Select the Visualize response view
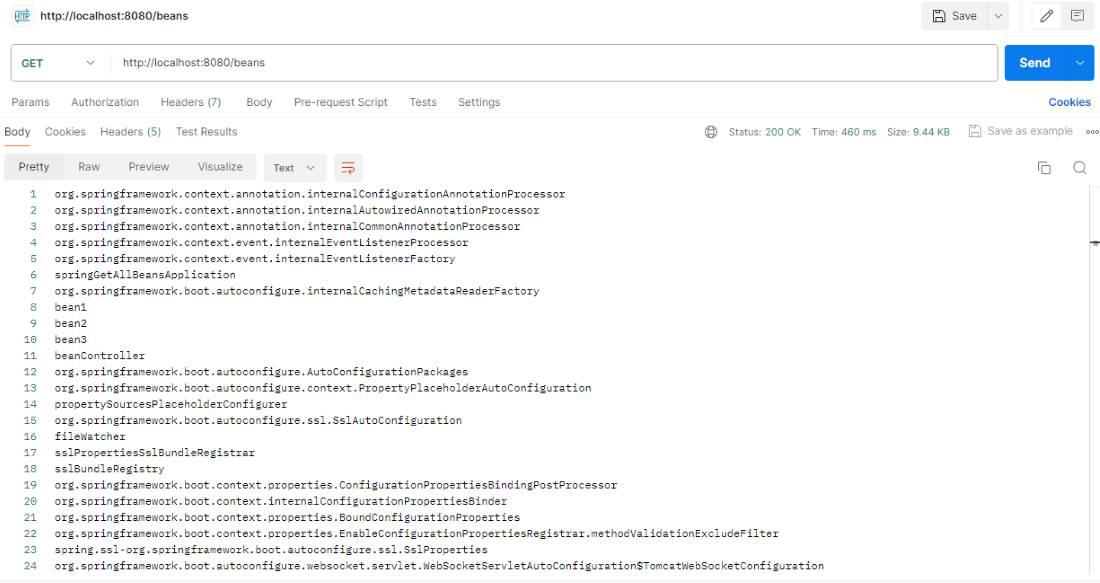This screenshot has height=583, width=1100. coord(220,167)
